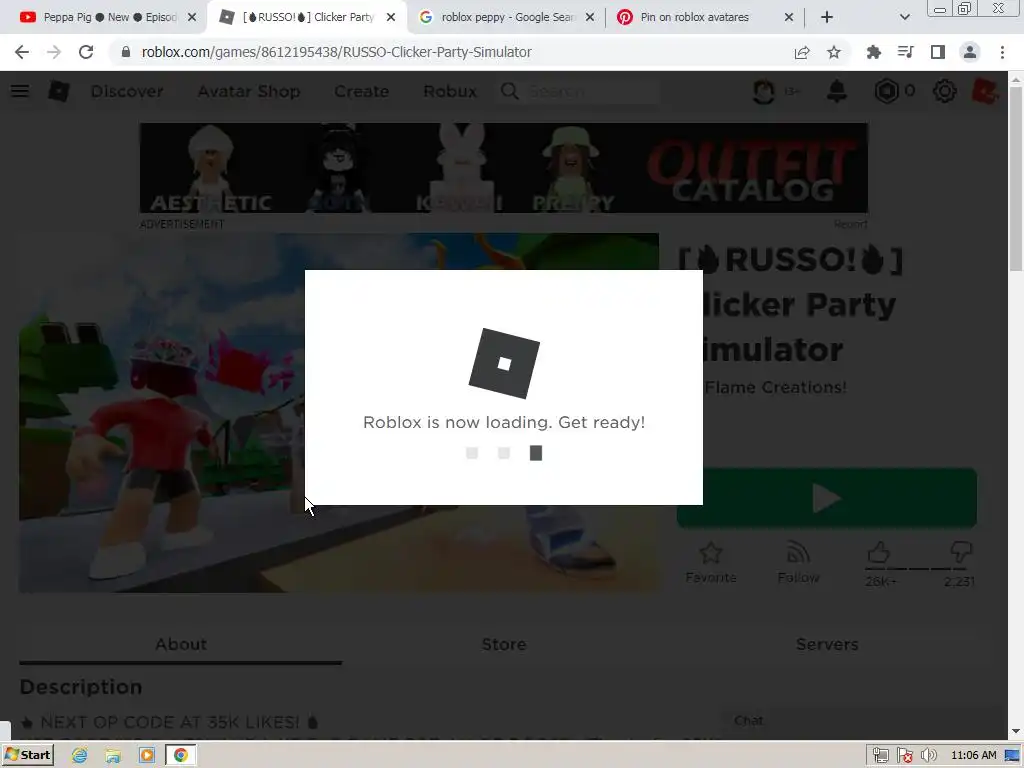Open the Discover page
1024x768 pixels.
(127, 91)
